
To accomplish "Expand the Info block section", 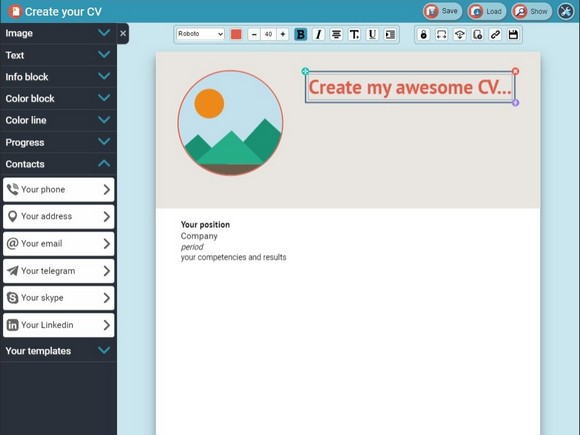I will coord(58,77).
